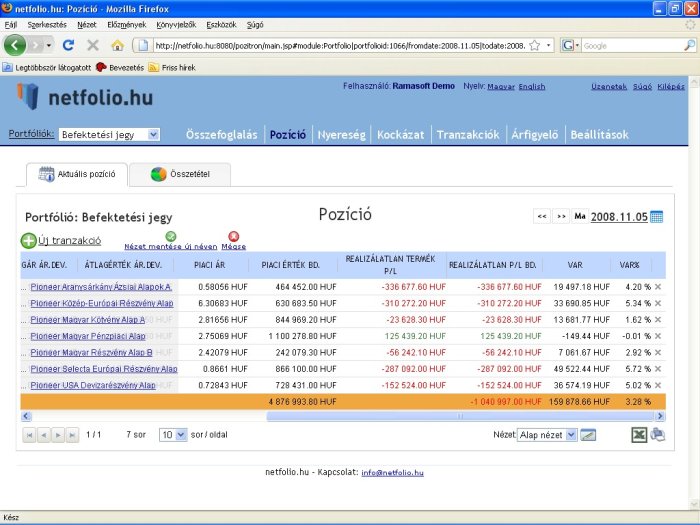
Task: Open the Üzenetek link
Action: pyautogui.click(x=609, y=87)
